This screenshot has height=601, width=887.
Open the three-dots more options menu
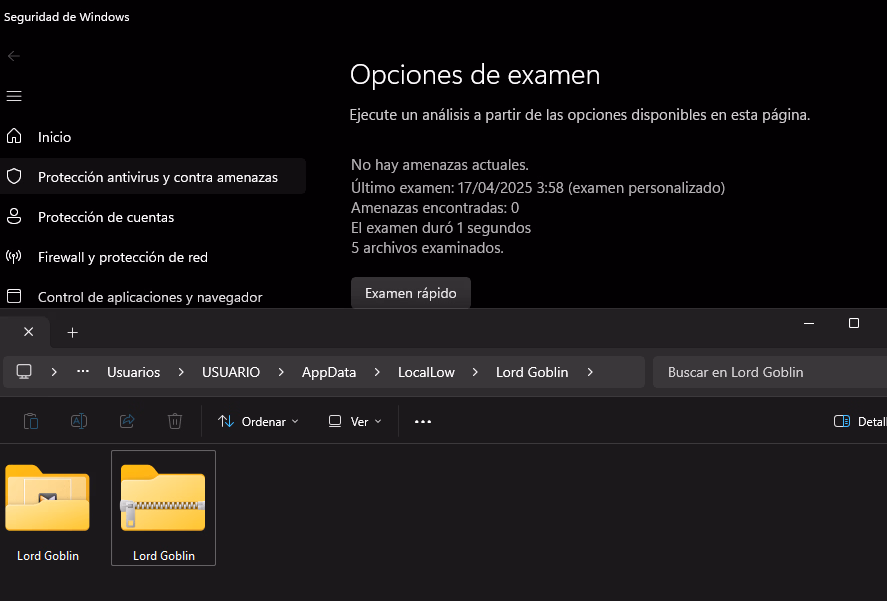(423, 422)
